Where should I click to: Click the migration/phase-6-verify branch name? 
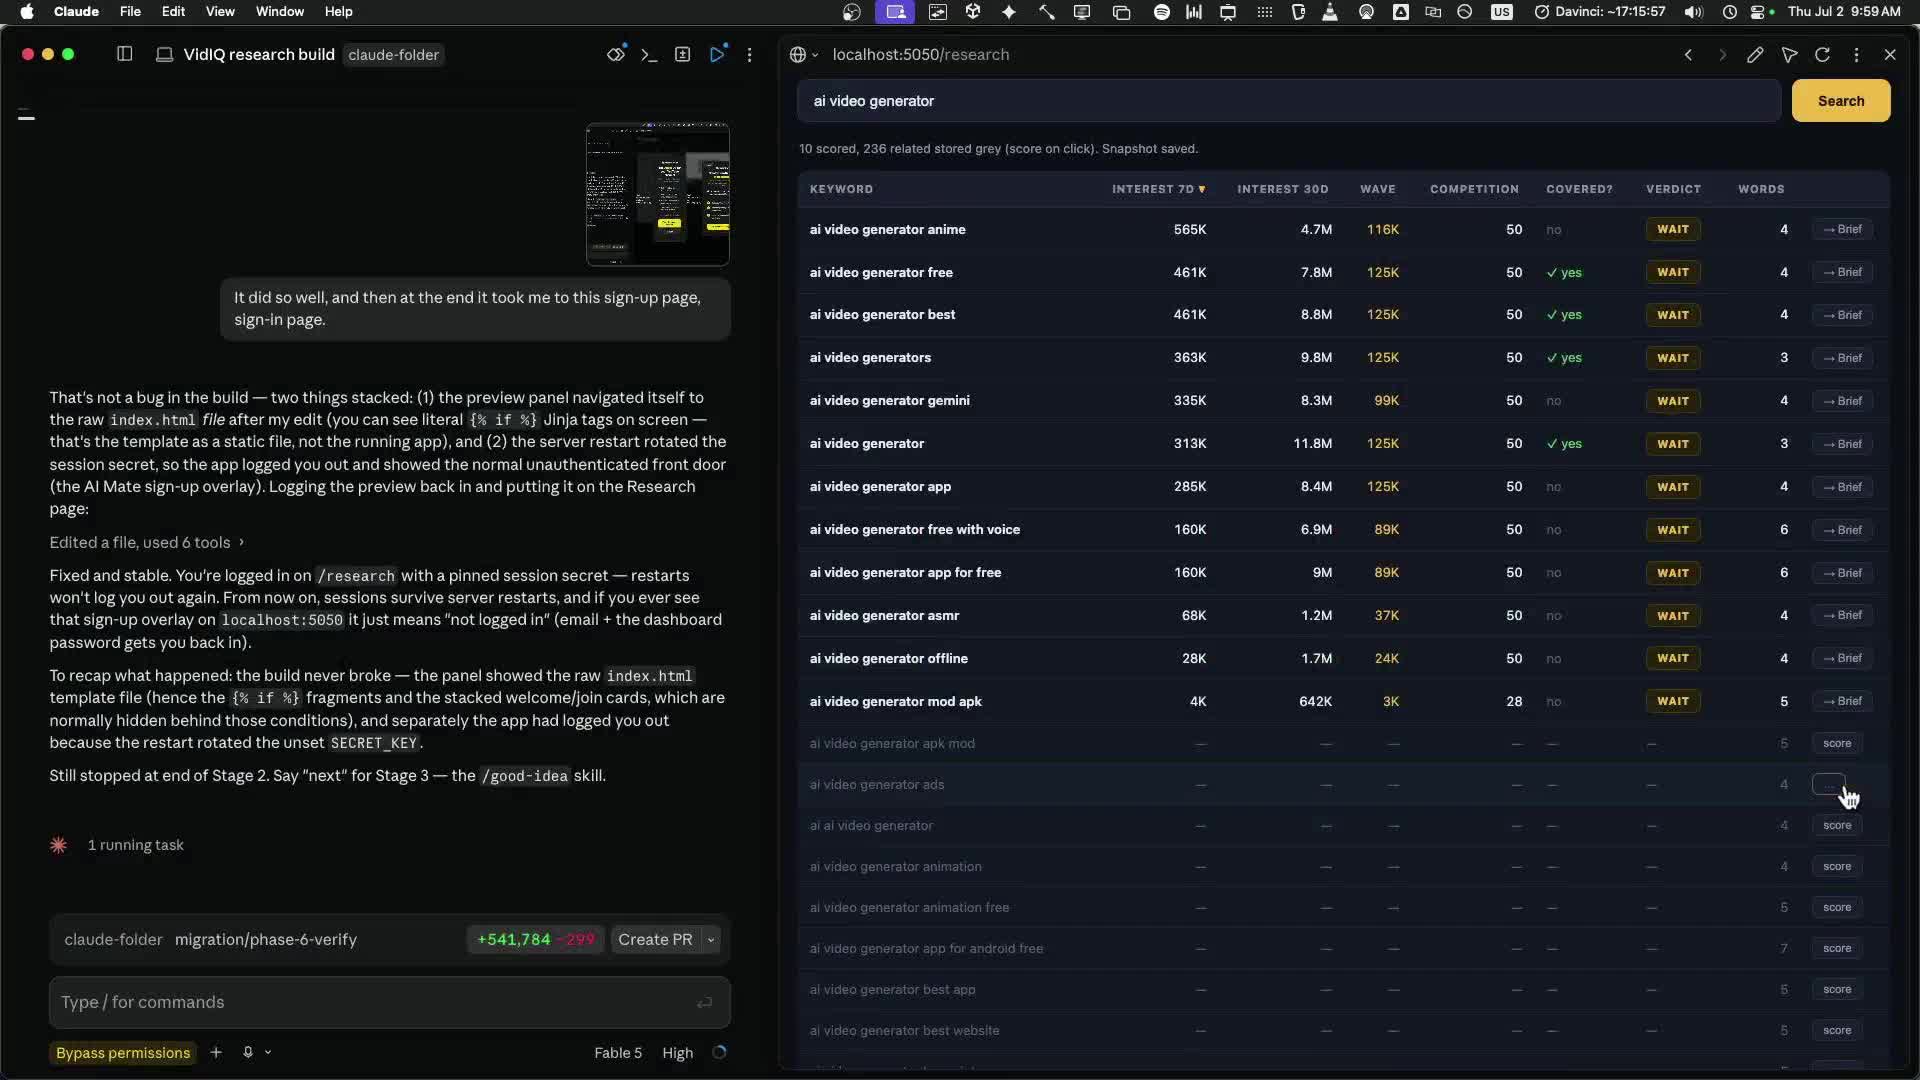pos(266,940)
